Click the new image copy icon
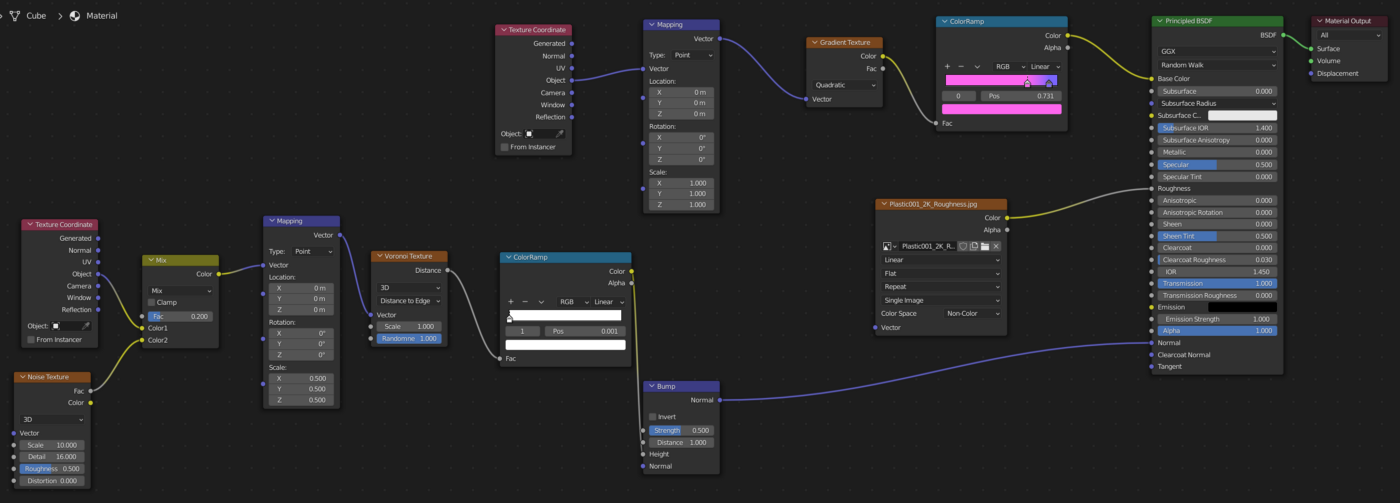The width and height of the screenshot is (1400, 503). pyautogui.click(x=974, y=246)
